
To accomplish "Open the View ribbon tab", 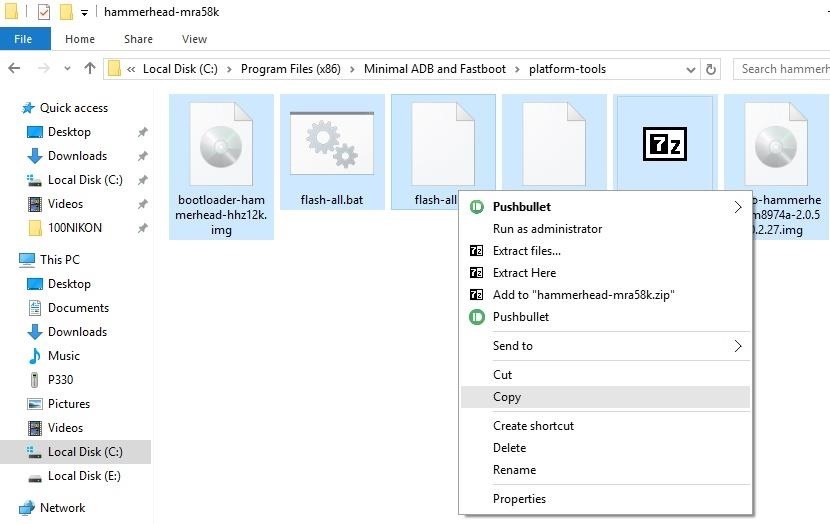I will tap(194, 39).
